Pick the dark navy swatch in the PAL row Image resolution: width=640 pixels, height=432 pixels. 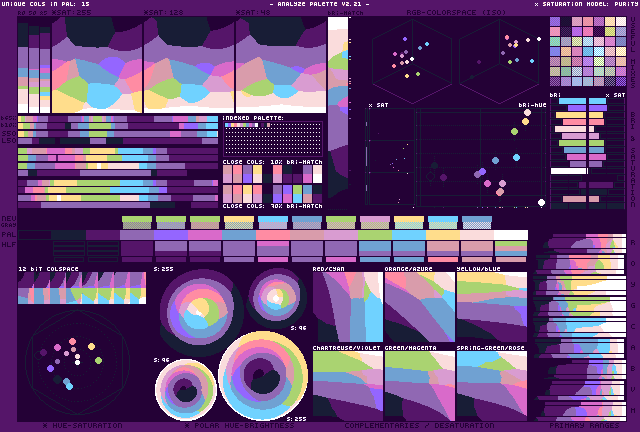point(69,235)
